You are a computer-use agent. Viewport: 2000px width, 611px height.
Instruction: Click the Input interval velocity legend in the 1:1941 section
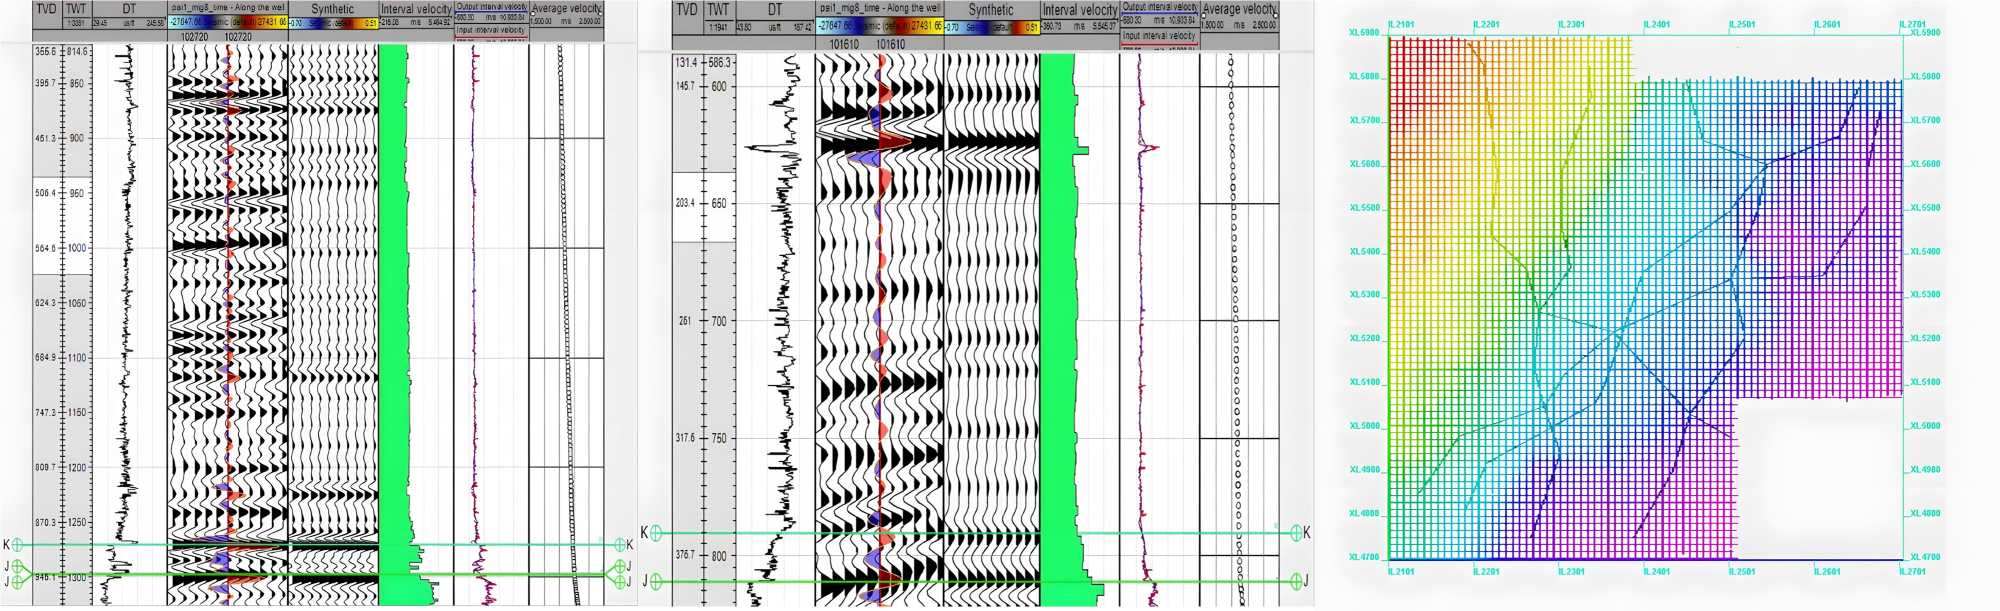1159,35
